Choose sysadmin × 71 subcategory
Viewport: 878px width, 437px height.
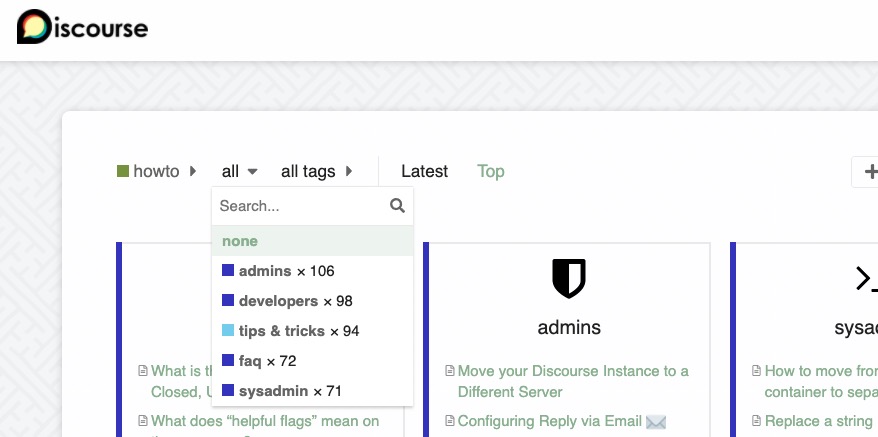pyautogui.click(x=312, y=391)
